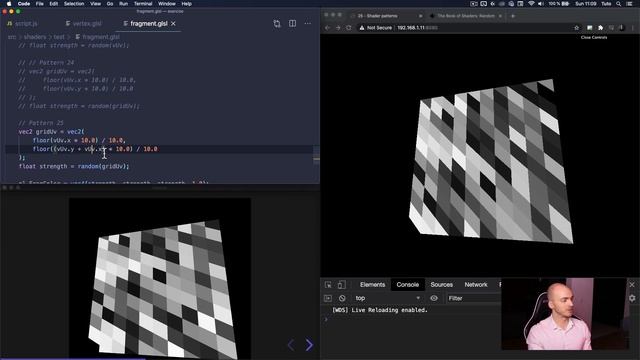The height and width of the screenshot is (360, 640).
Task: Click the console Filter field
Action: 474,298
